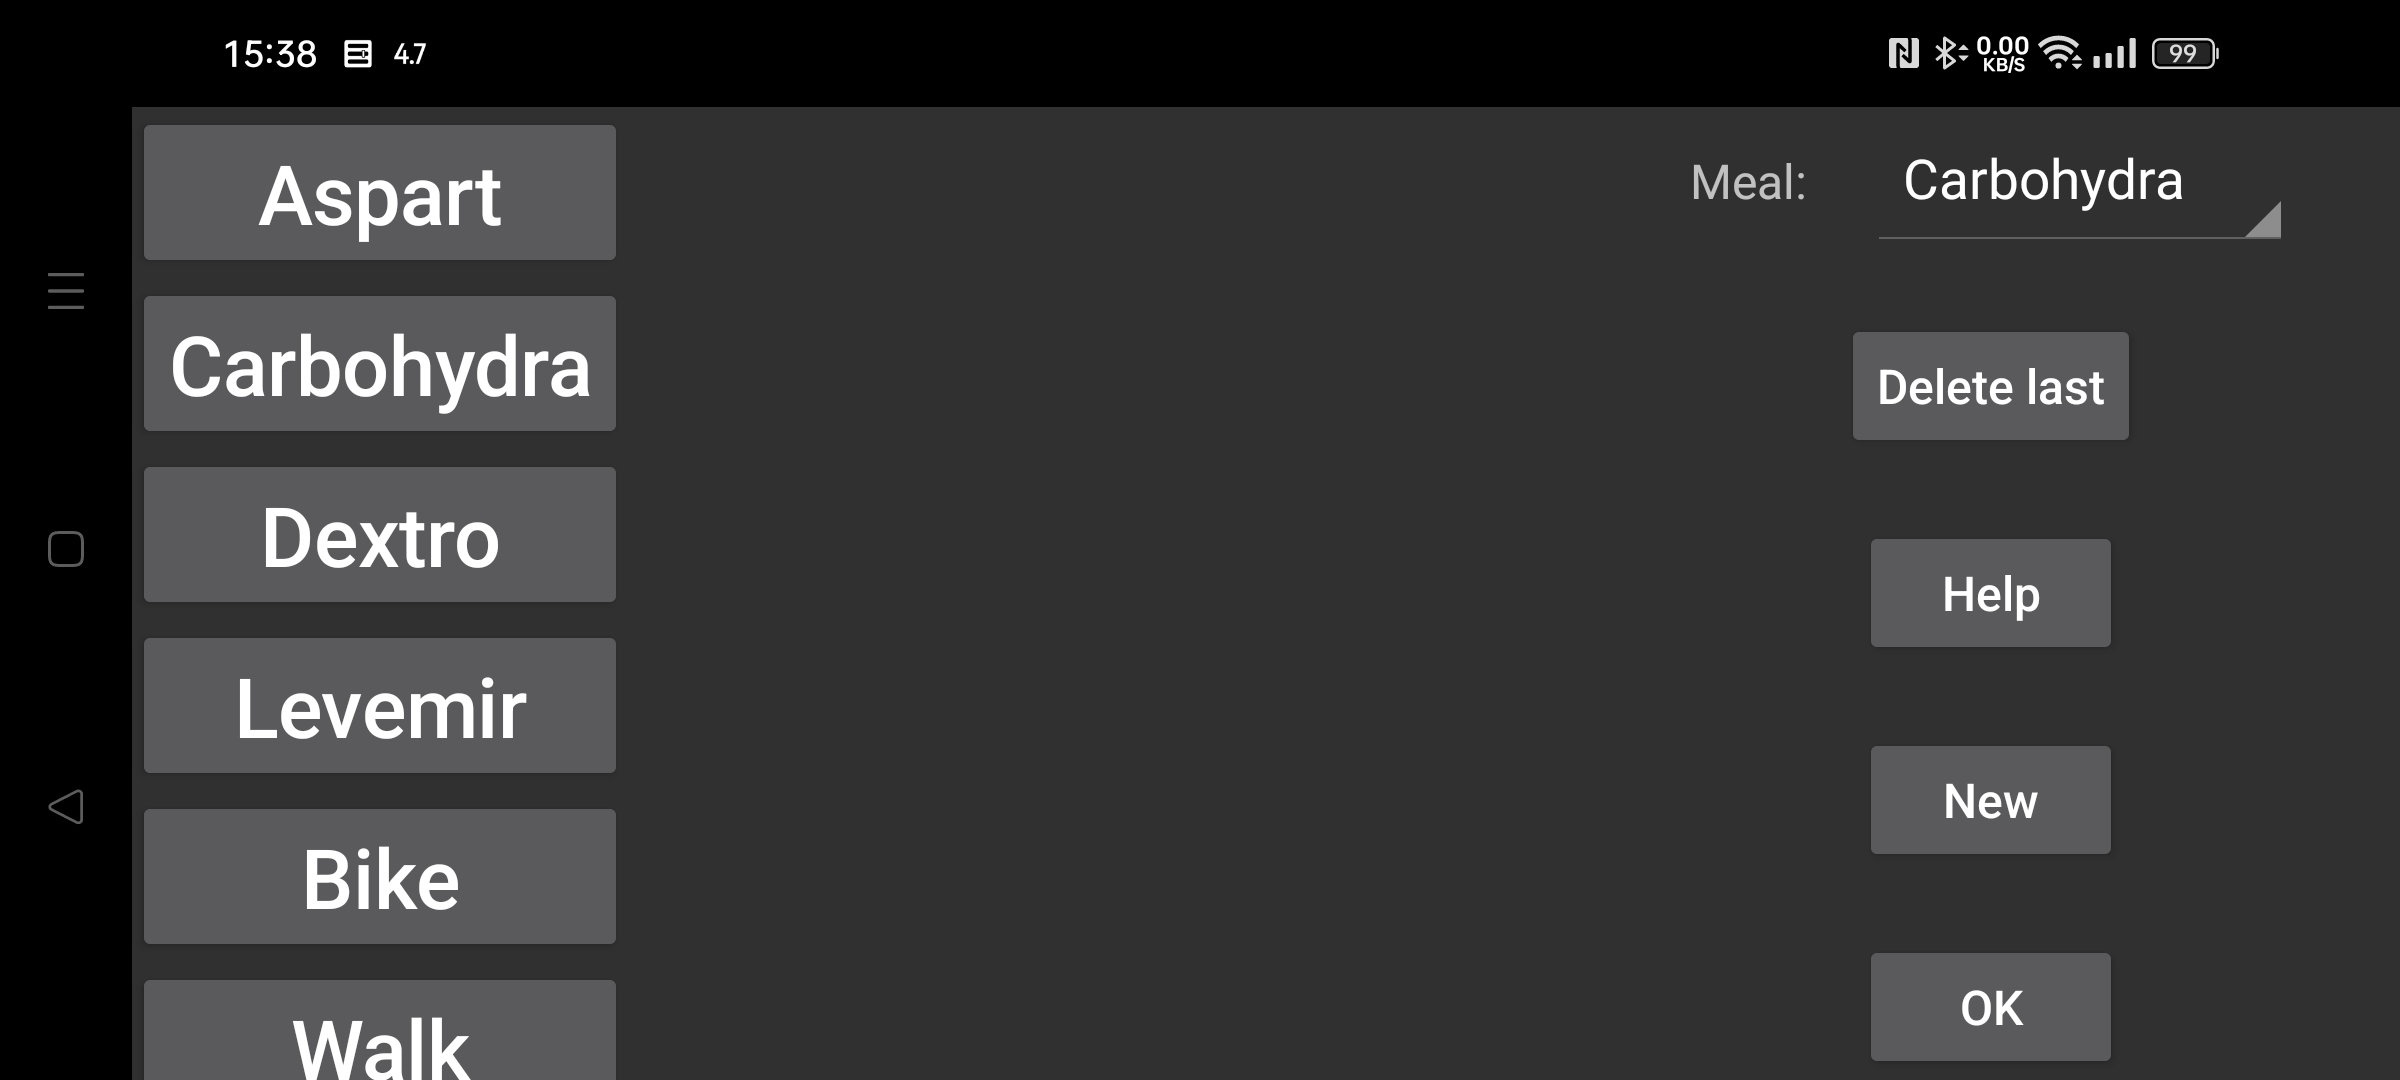Select the Dextro button
The height and width of the screenshot is (1080, 2400).
(380, 535)
